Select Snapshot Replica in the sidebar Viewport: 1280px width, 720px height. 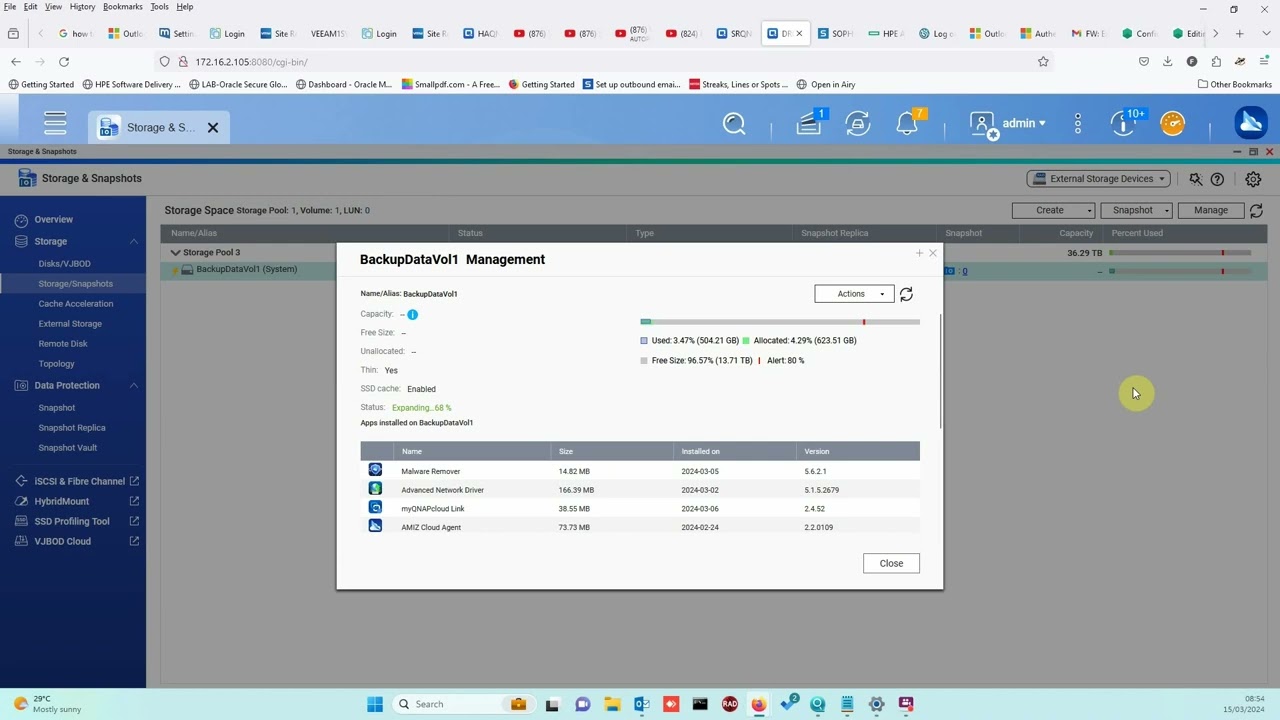(x=72, y=427)
